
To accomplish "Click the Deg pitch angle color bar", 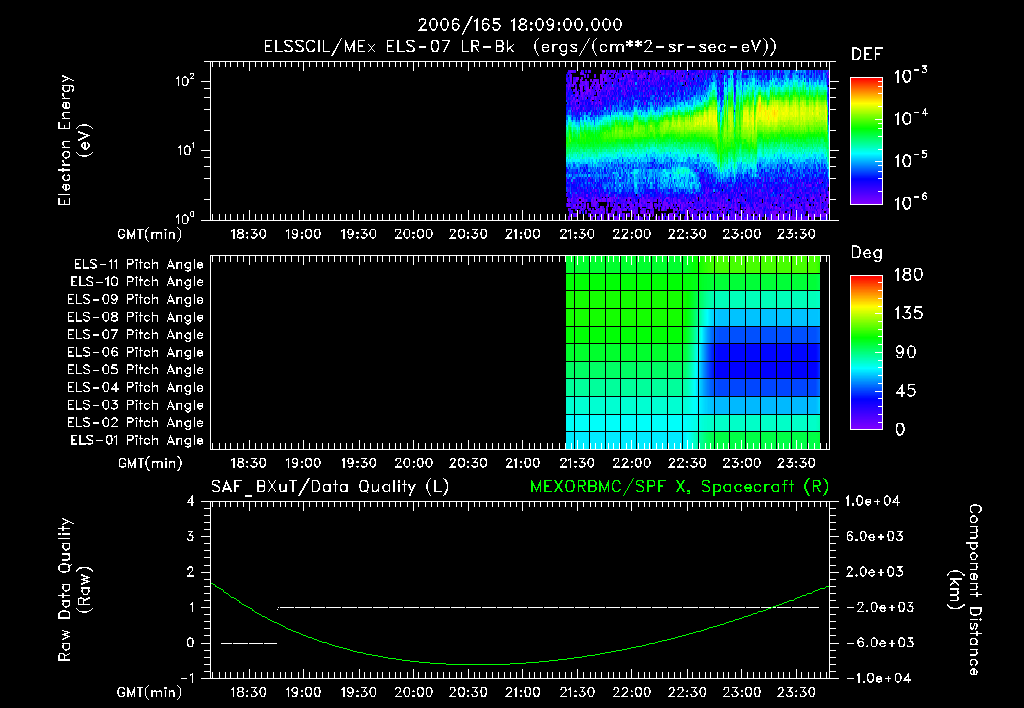I will pyautogui.click(x=866, y=352).
